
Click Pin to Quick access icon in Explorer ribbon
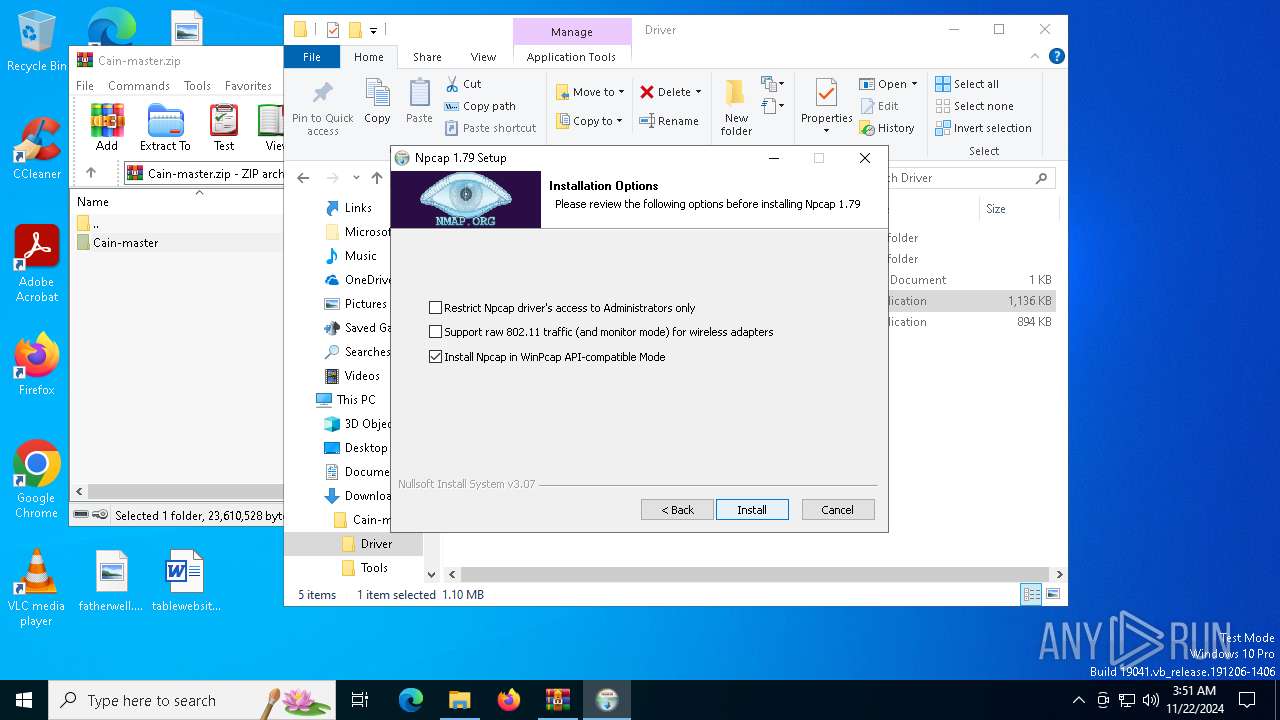tap(323, 108)
